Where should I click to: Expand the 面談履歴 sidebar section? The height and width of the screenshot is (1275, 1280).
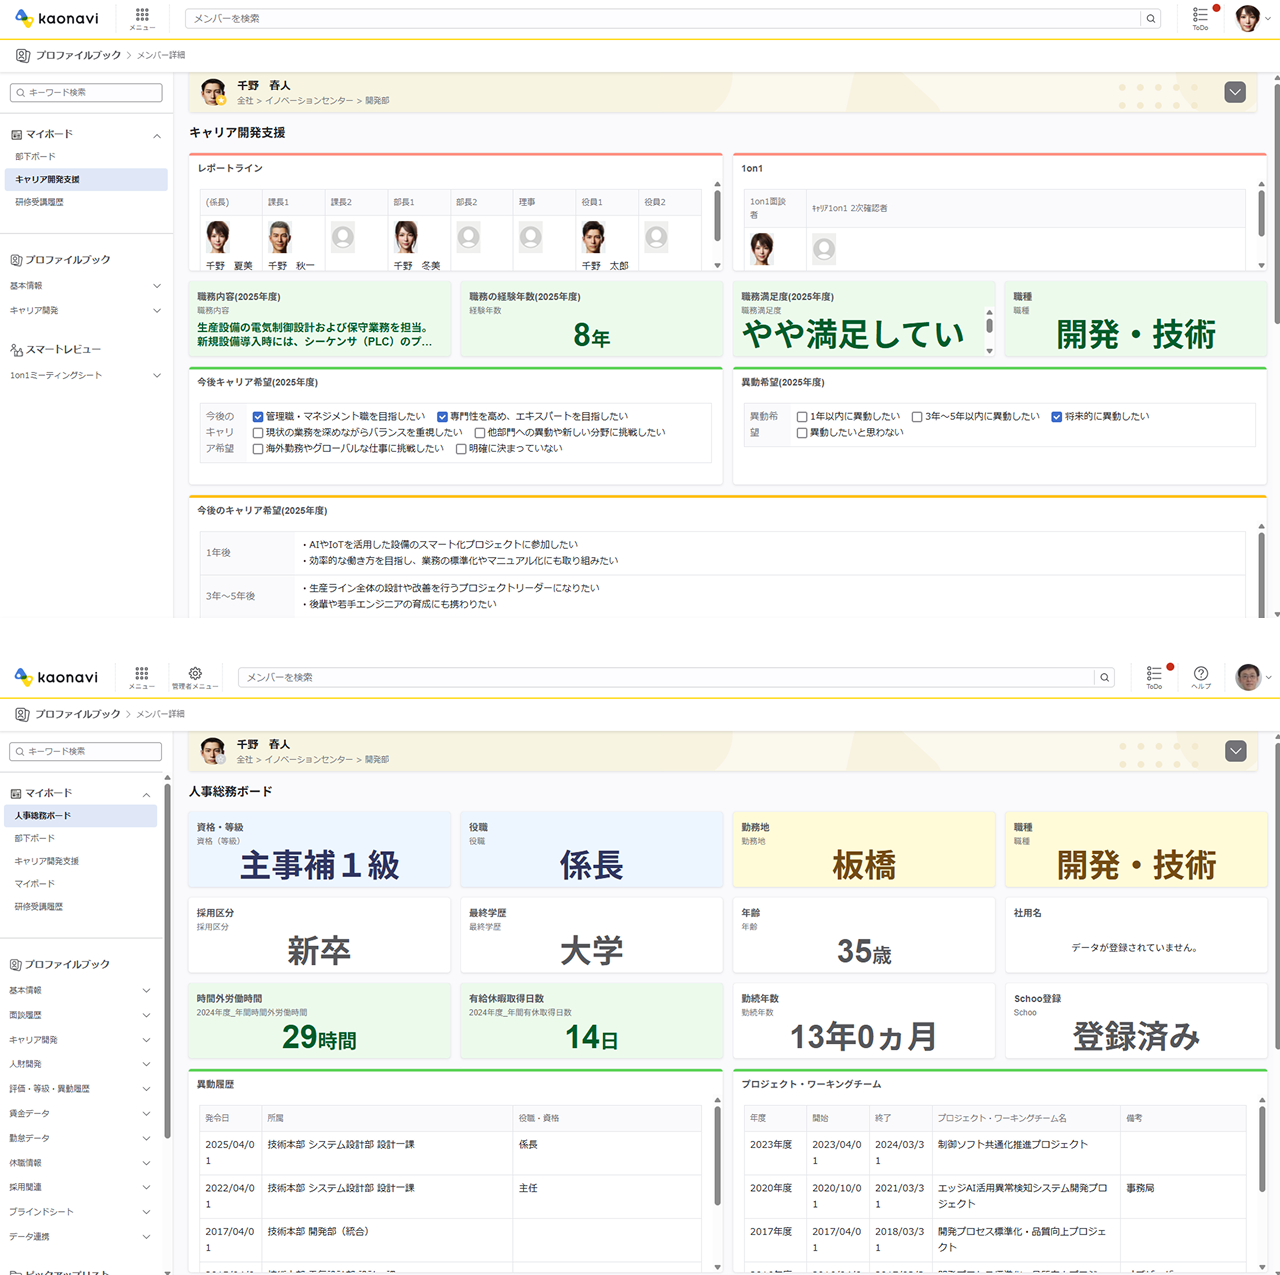tap(146, 1015)
